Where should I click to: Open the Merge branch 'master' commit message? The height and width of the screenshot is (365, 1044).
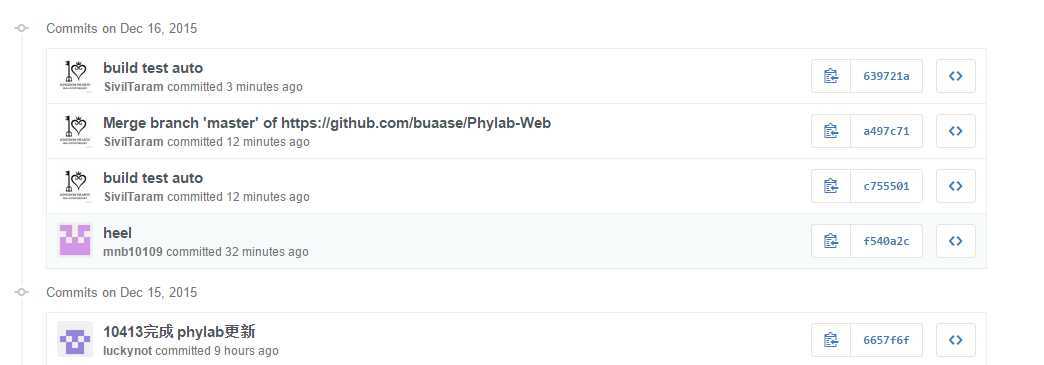tap(327, 123)
